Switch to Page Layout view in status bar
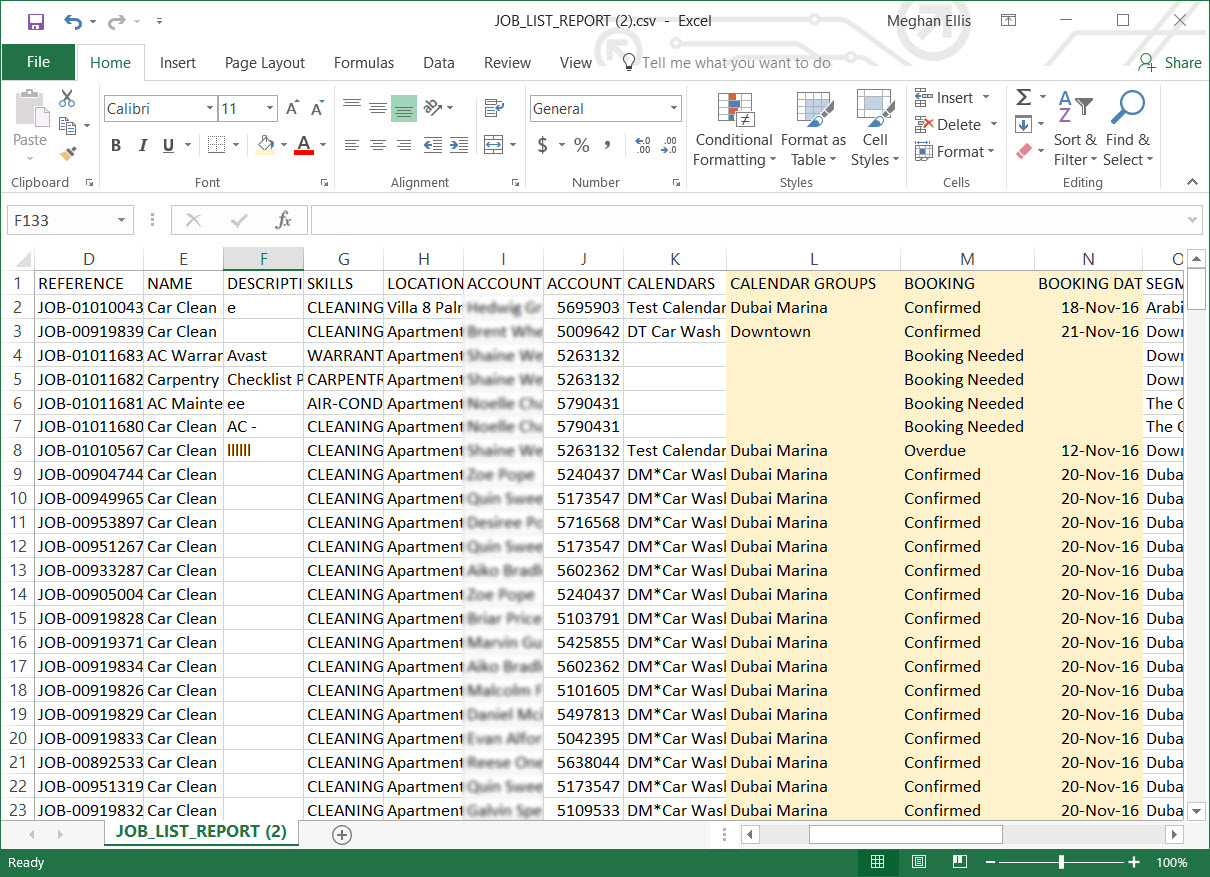 918,862
